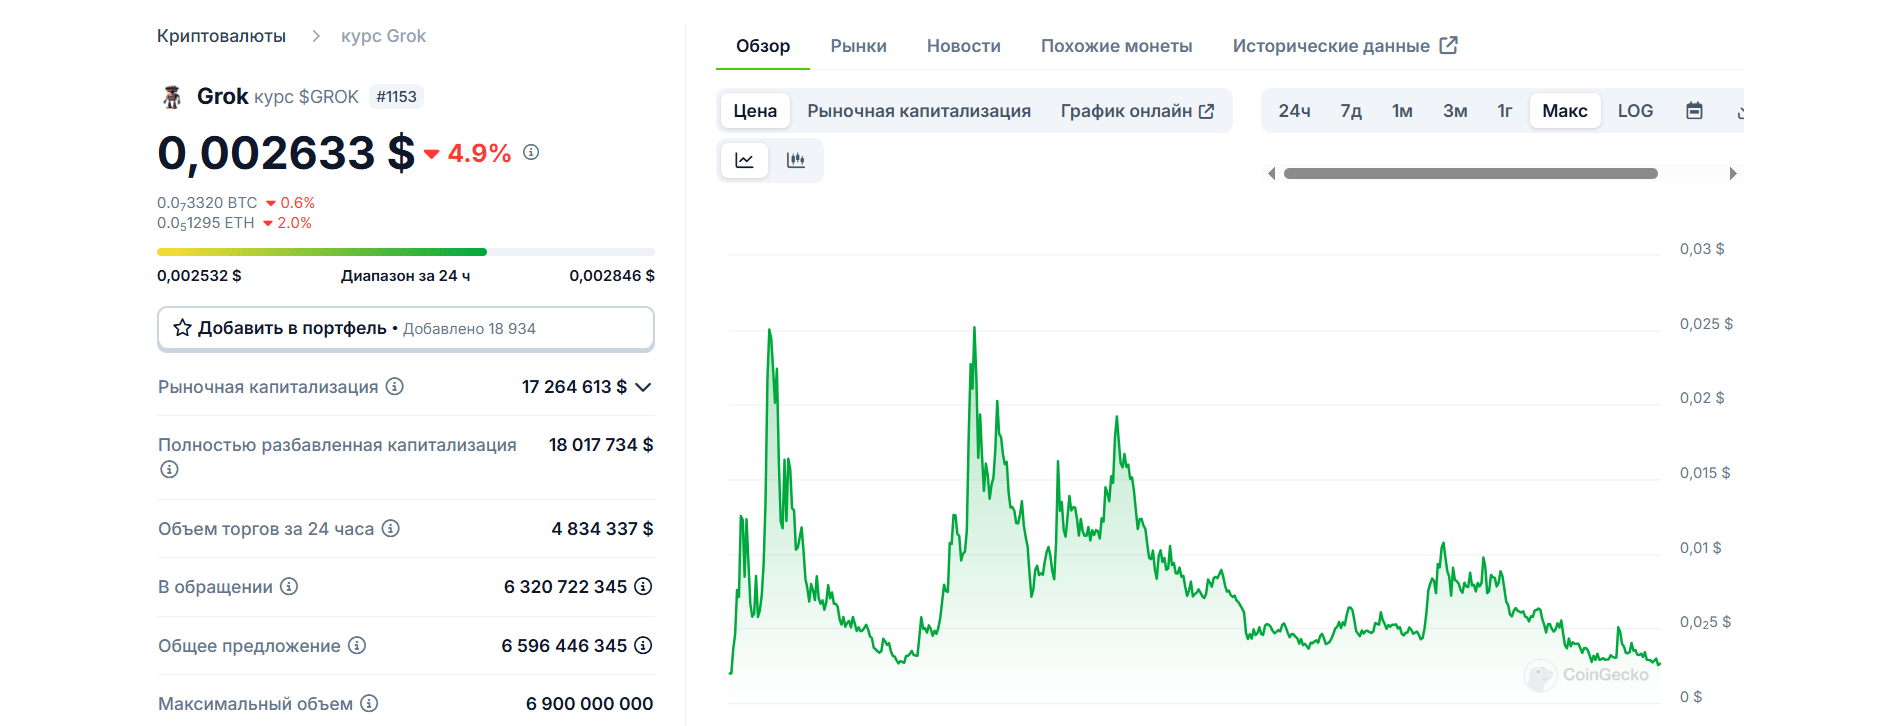Show info for Рыночная капитализация
The image size is (1877, 726).
(395, 386)
